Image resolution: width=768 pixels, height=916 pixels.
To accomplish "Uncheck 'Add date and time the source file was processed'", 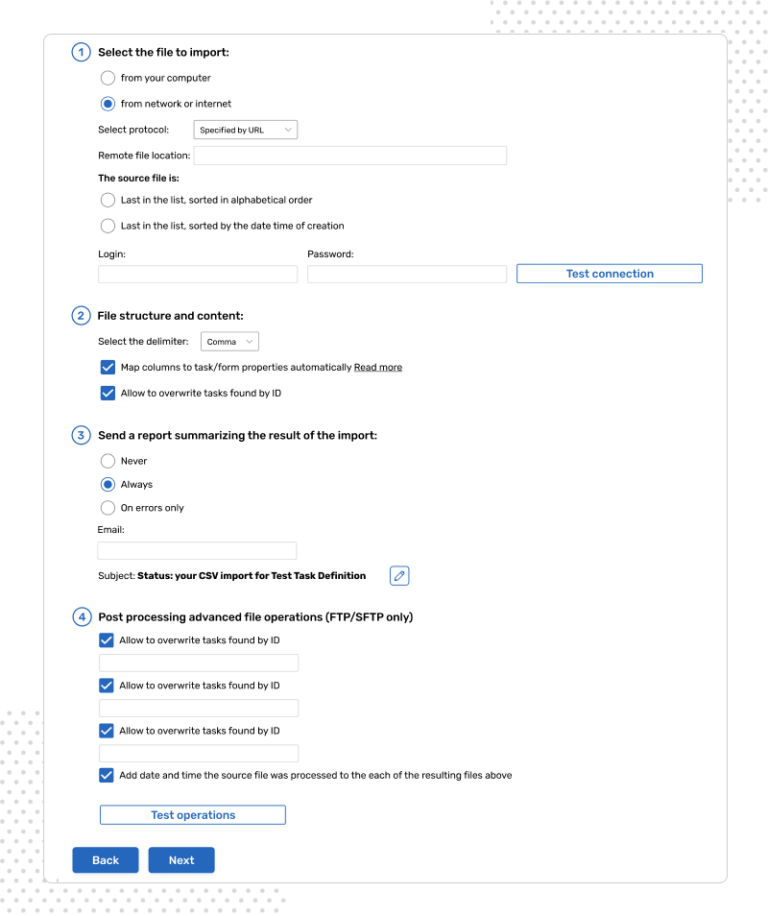I will pos(107,774).
